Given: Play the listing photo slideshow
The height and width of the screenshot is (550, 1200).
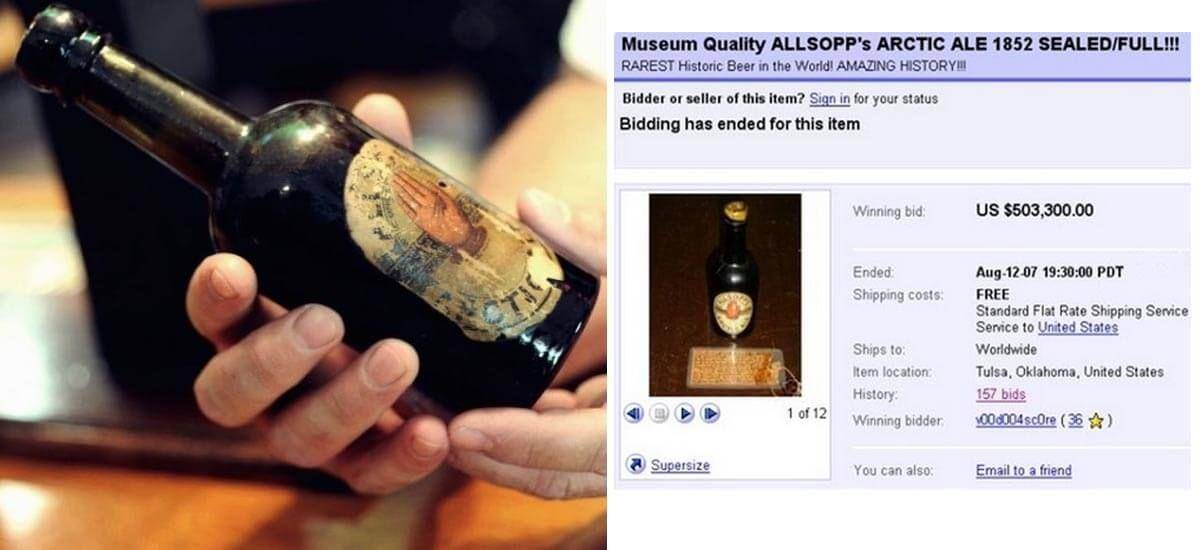Looking at the screenshot, I should pos(685,413).
